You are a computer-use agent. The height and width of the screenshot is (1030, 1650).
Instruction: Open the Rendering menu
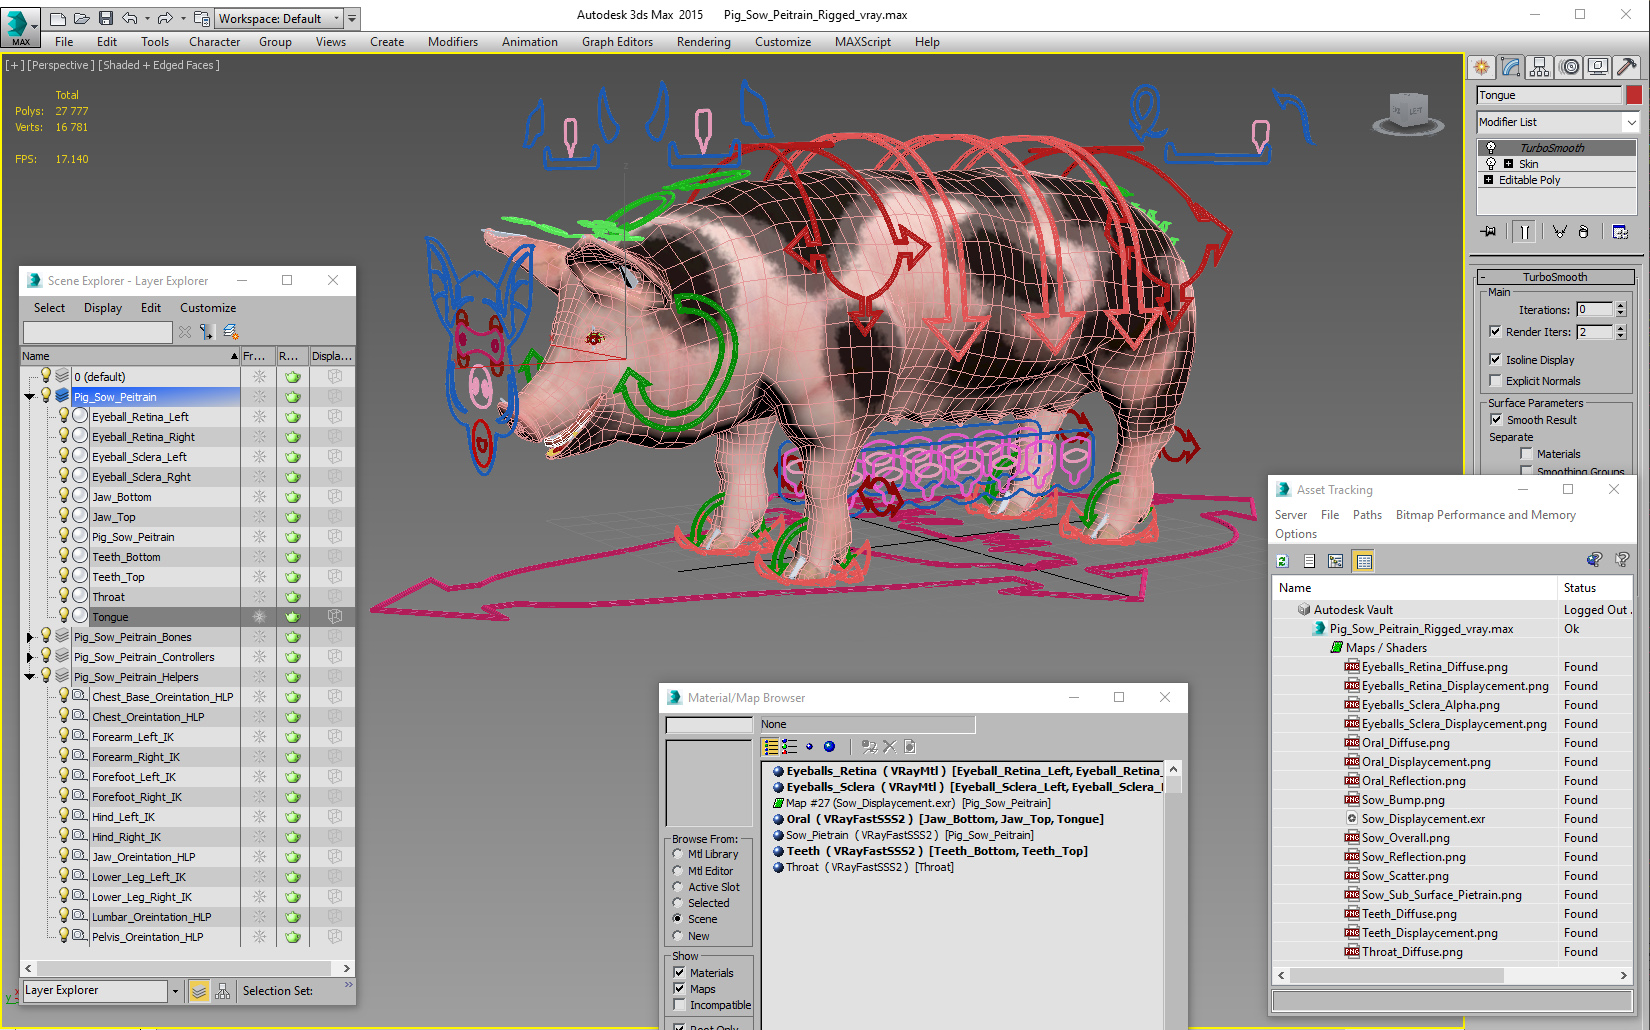(x=703, y=42)
